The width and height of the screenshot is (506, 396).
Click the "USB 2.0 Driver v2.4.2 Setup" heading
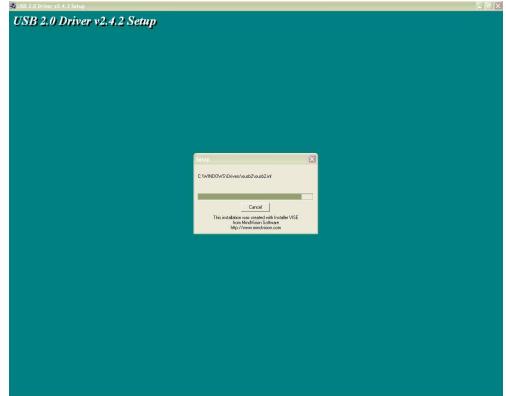click(85, 21)
